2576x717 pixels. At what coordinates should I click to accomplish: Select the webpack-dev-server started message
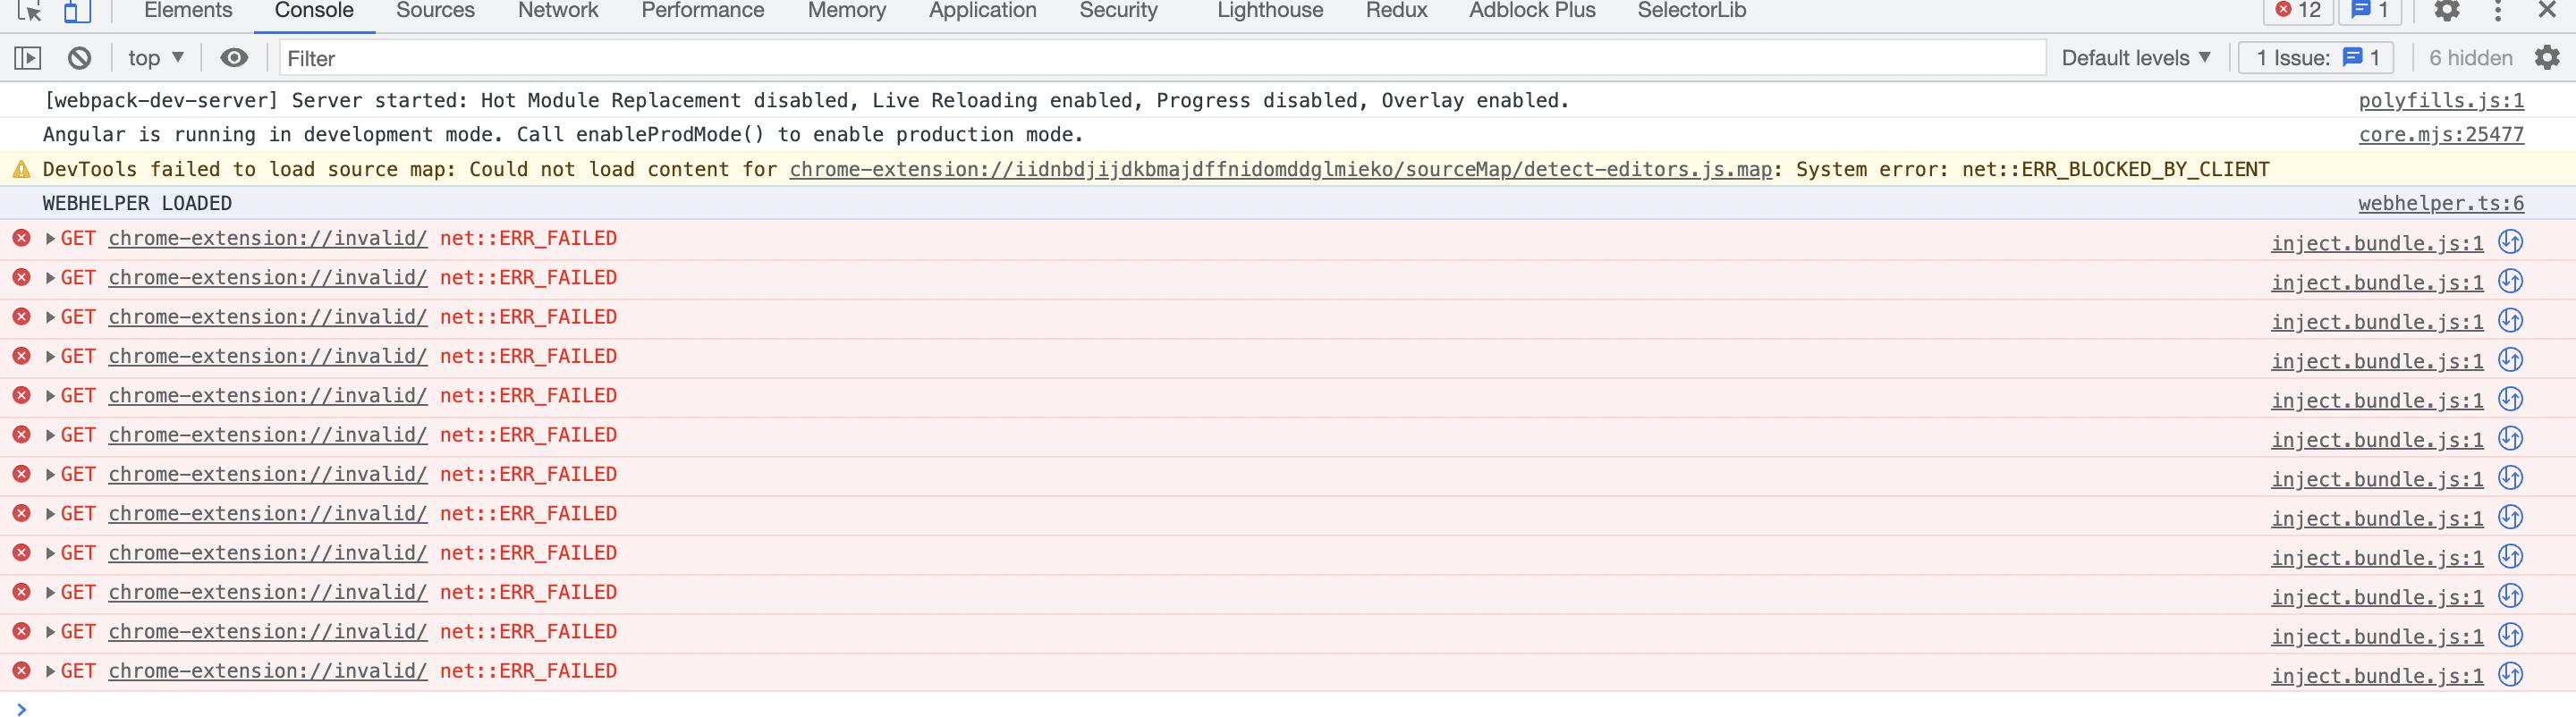[x=805, y=100]
